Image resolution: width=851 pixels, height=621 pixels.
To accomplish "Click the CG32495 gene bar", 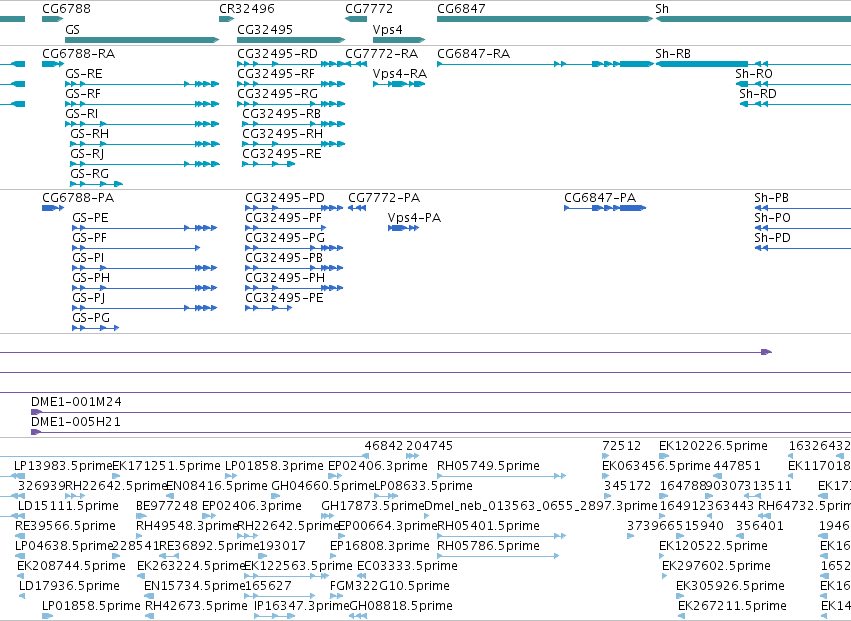I will tap(291, 40).
